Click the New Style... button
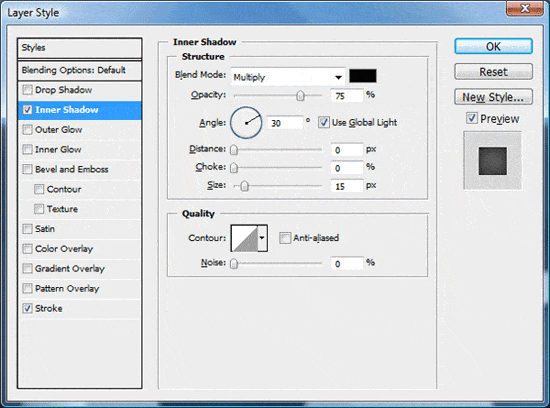Viewport: 550px width, 408px height. tap(493, 97)
